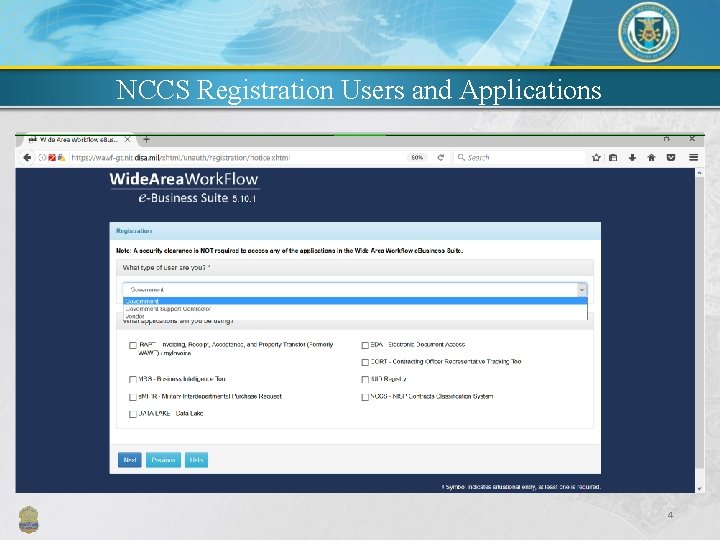Choose Vendor in the user type list
Viewport: 720px width, 540px height.
click(355, 316)
